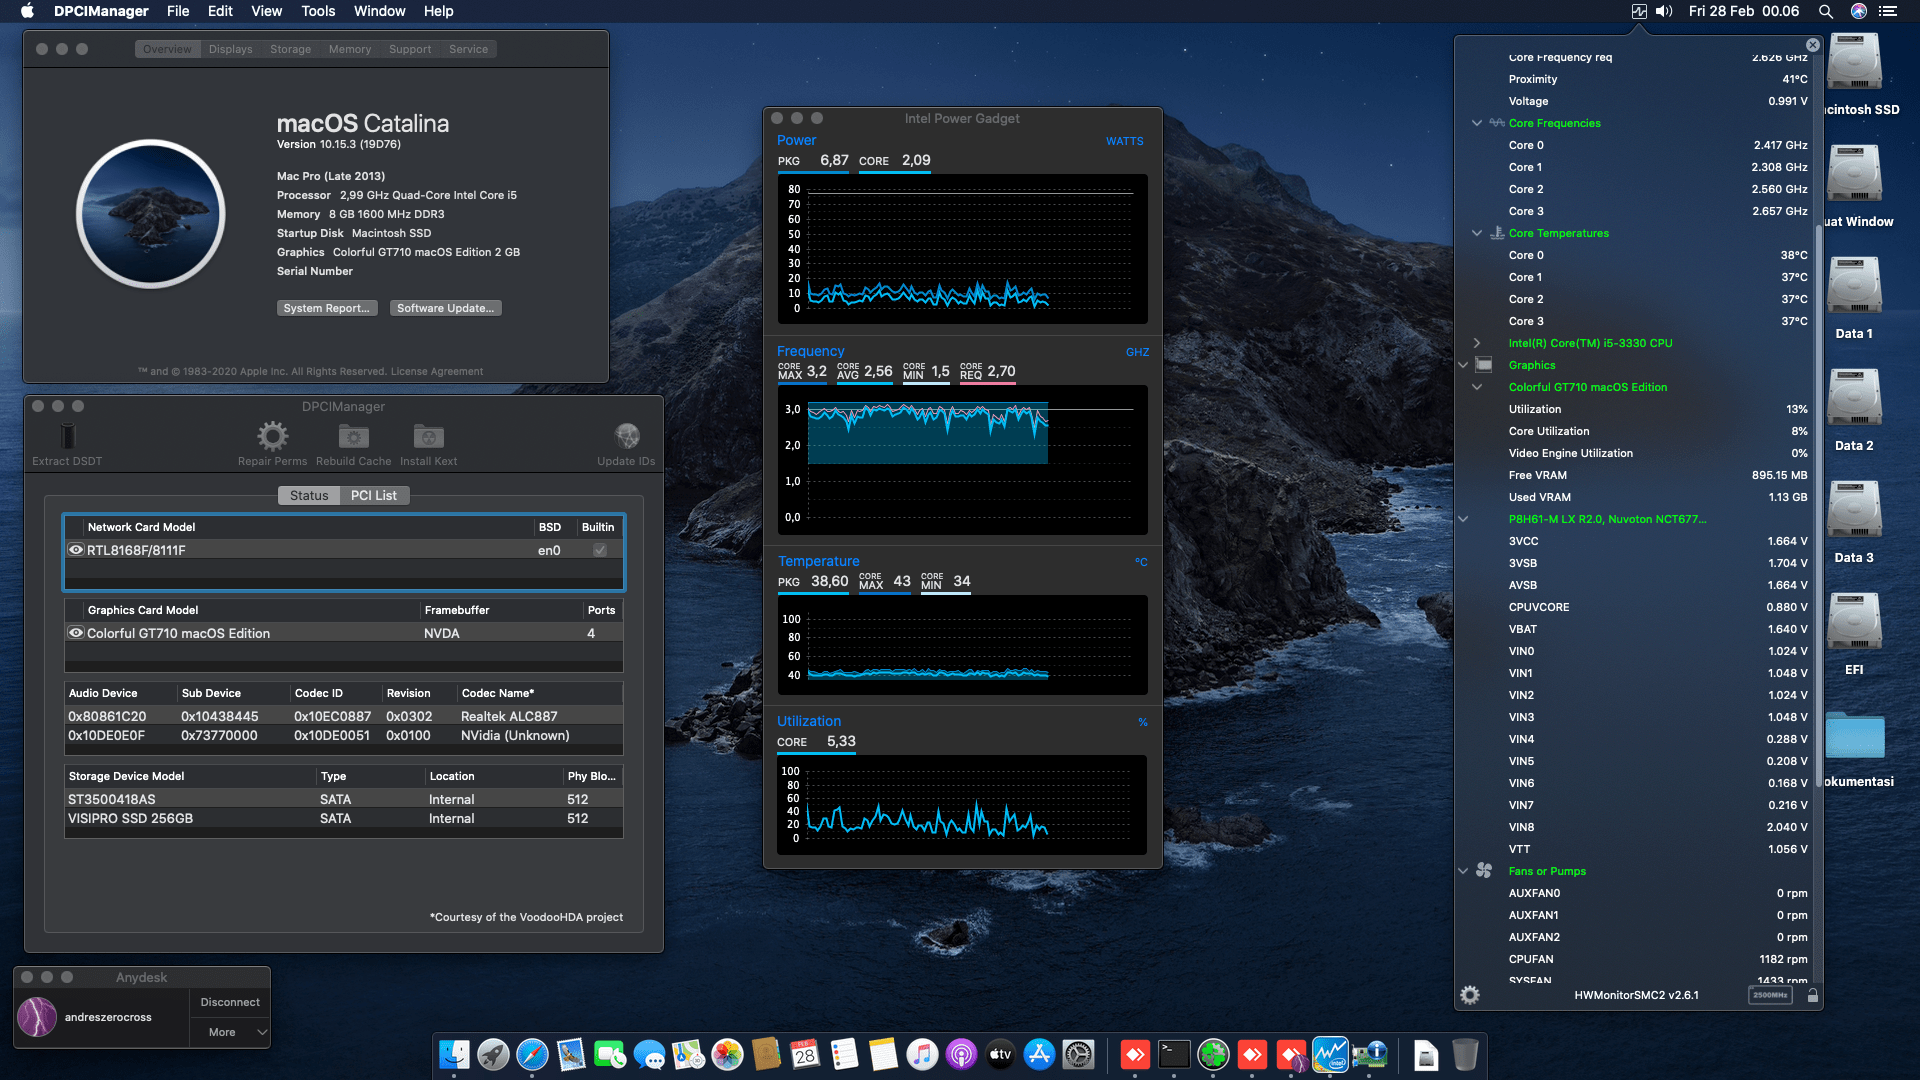Open Music app from the Dock
Image resolution: width=1920 pixels, height=1080 pixels.
[x=922, y=1054]
